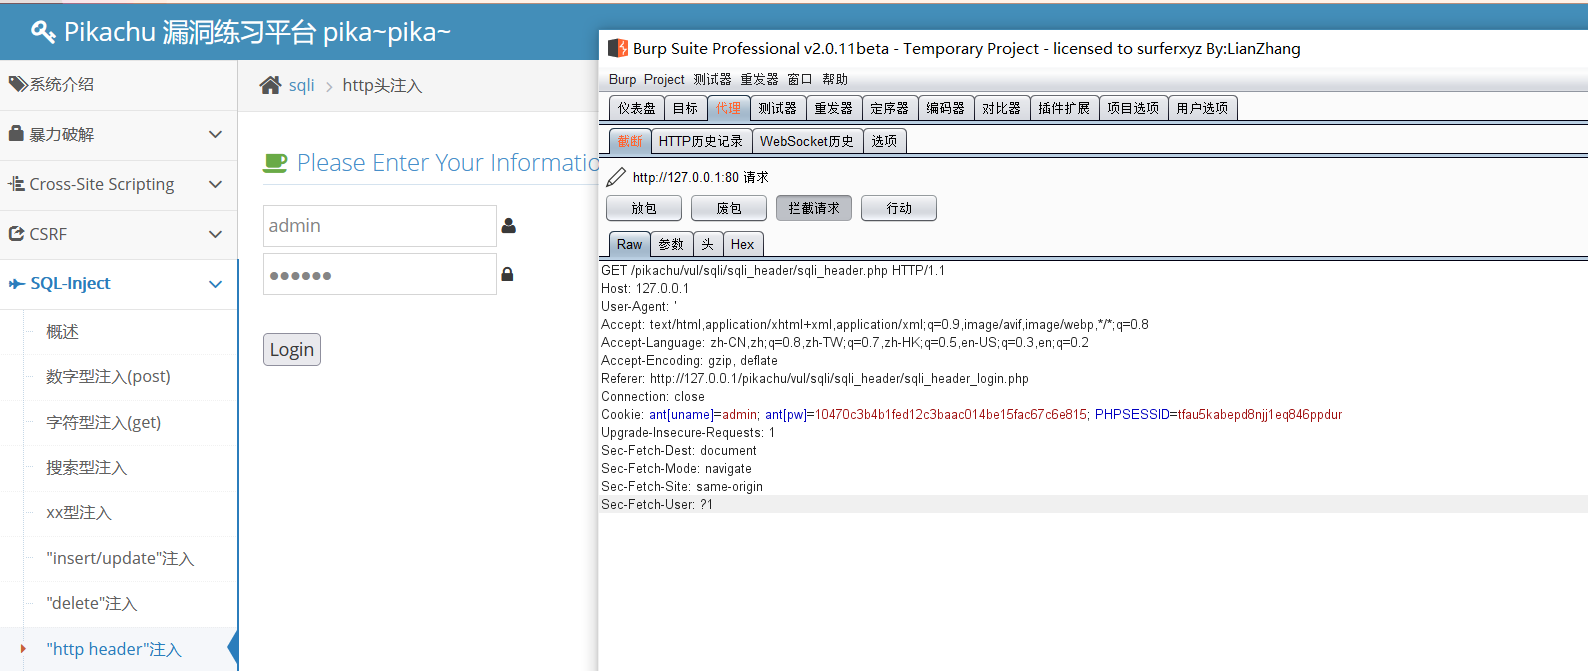Switch to the 测试器 tab
The image size is (1588, 671).
(x=777, y=108)
